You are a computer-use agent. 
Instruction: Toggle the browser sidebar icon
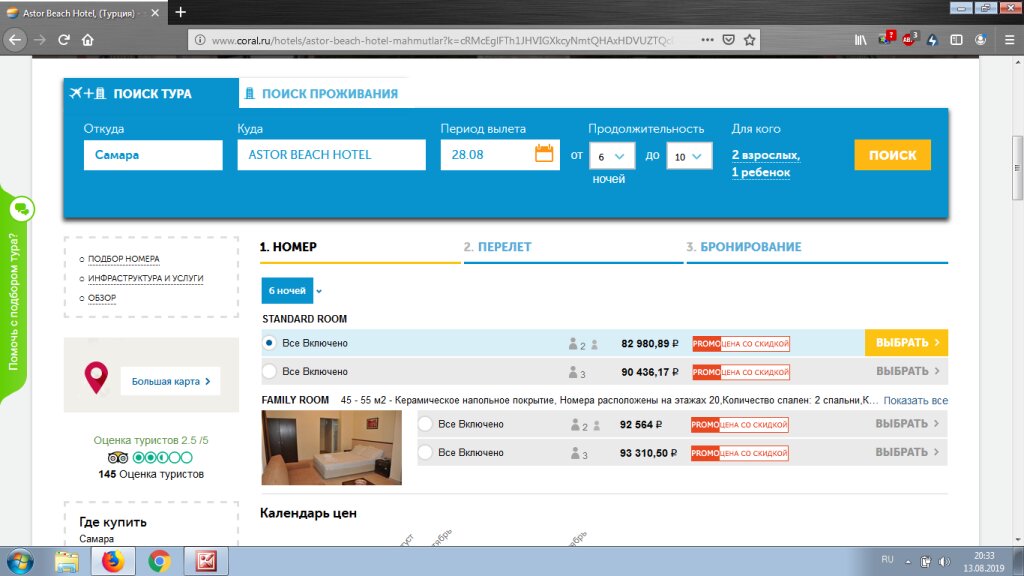point(956,40)
